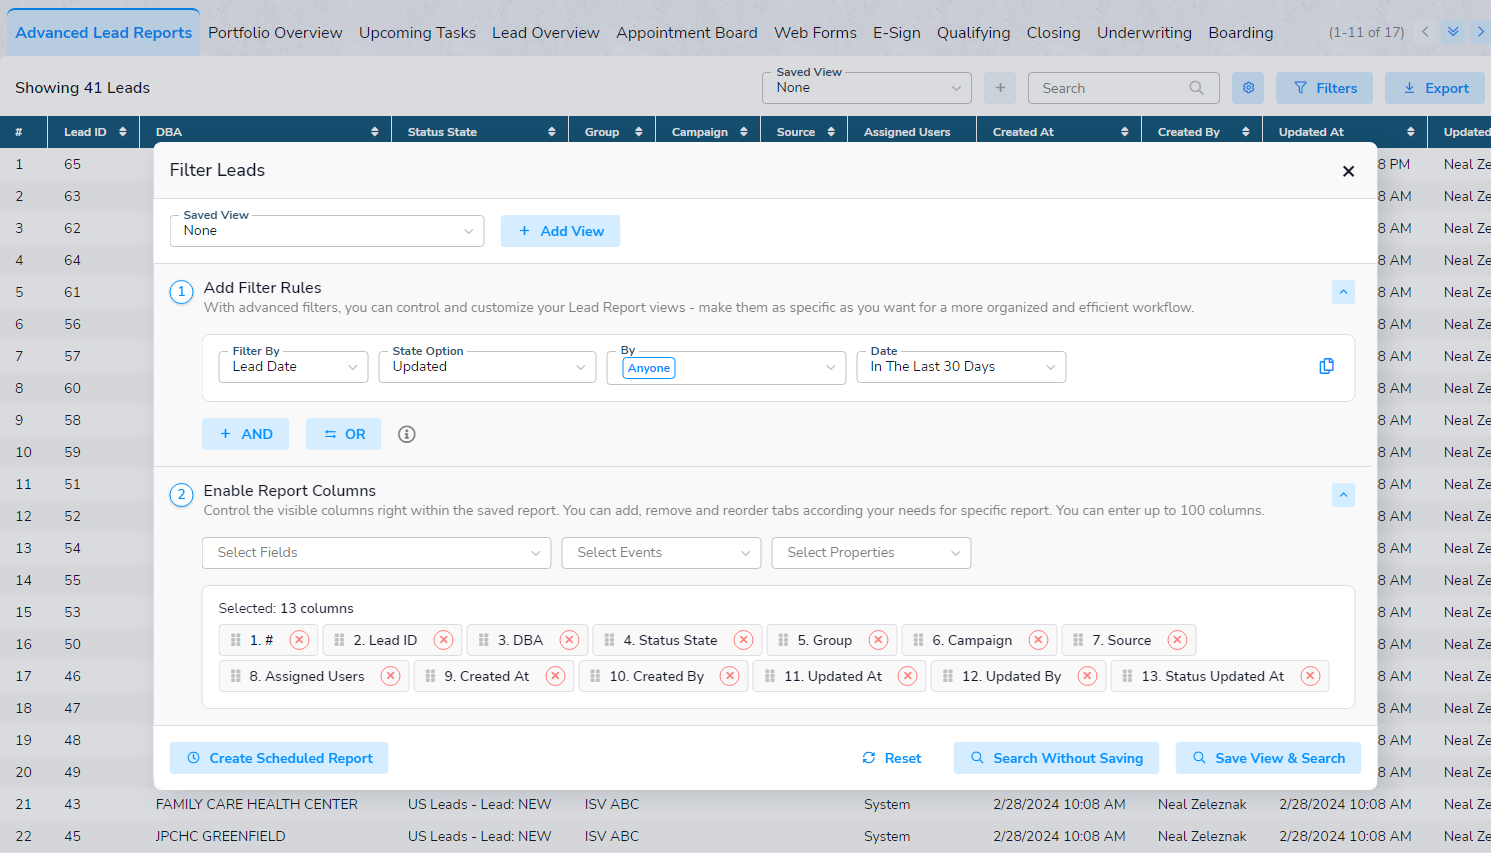Open the State Option dropdown
This screenshot has height=853, width=1491.
(487, 367)
